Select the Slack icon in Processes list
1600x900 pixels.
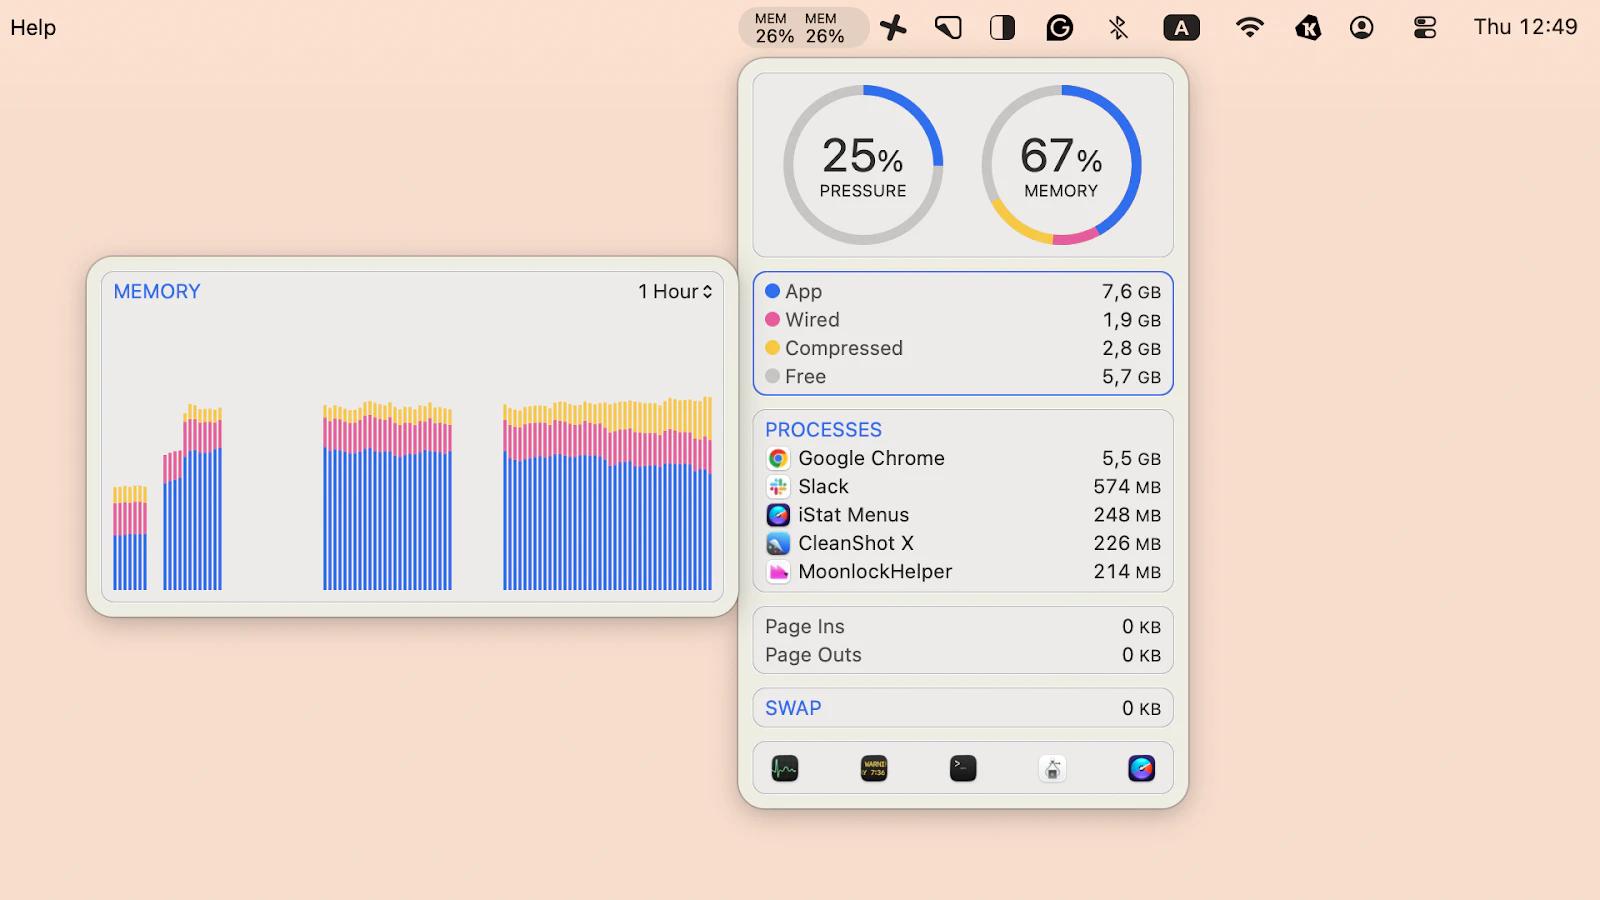pos(777,487)
